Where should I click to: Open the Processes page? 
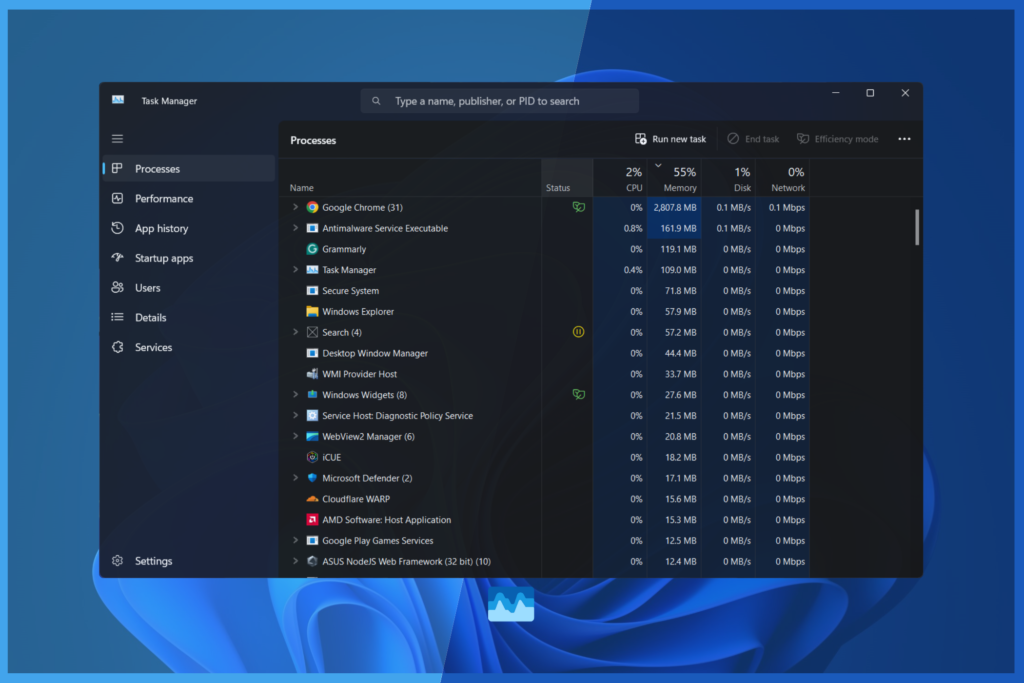pos(189,168)
